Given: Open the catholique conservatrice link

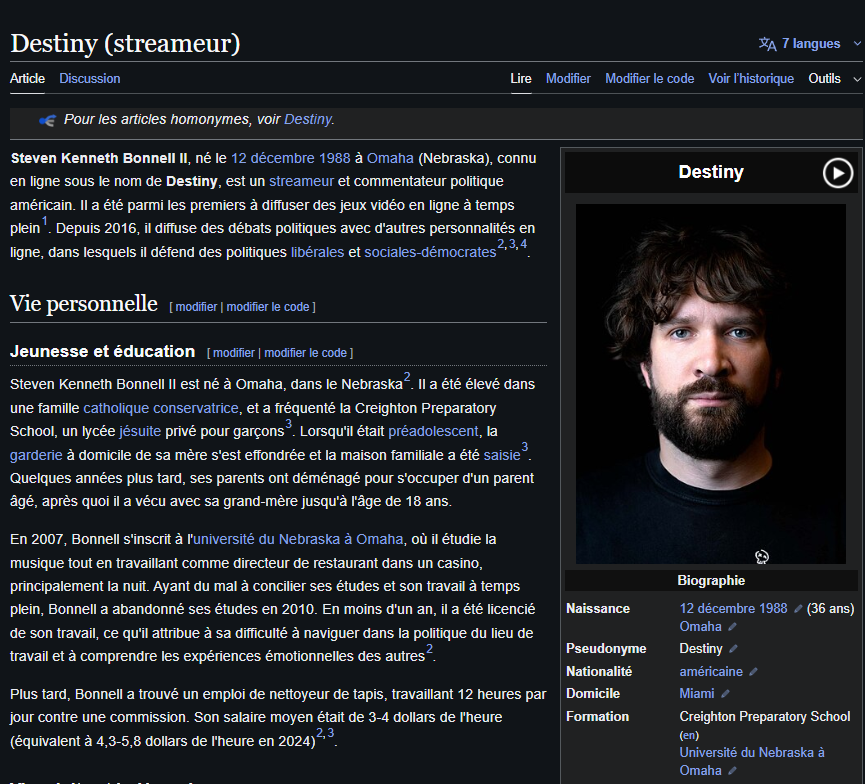Looking at the screenshot, I should pos(161,408).
